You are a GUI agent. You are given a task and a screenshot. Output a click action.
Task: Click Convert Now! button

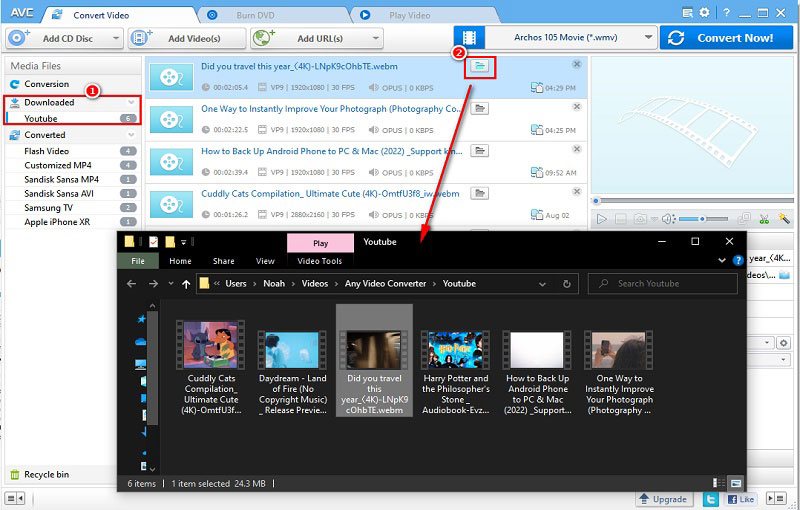[726, 38]
